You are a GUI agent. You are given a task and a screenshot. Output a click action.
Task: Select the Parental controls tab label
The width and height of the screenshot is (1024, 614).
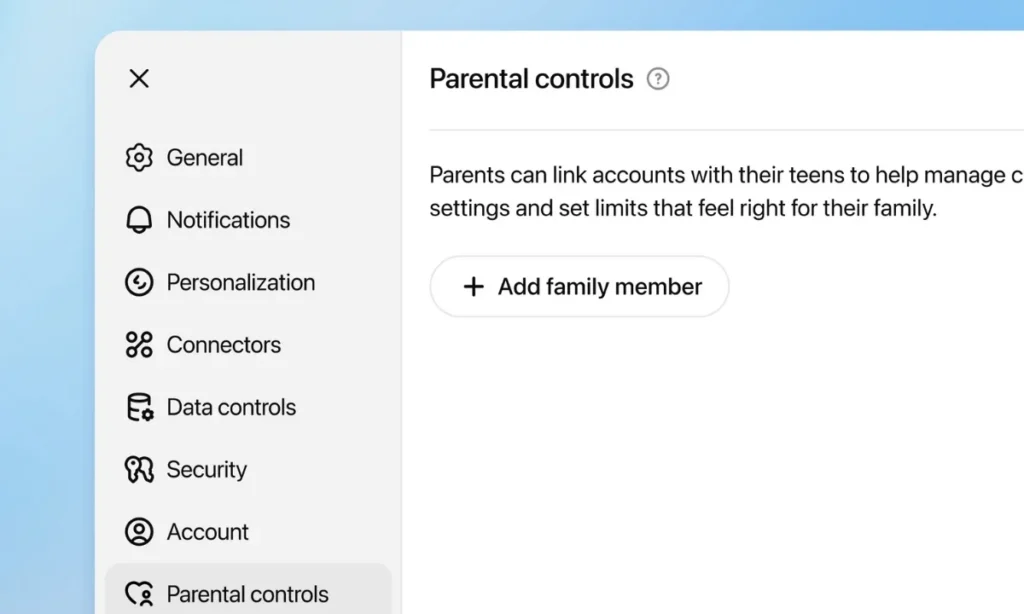(248, 595)
